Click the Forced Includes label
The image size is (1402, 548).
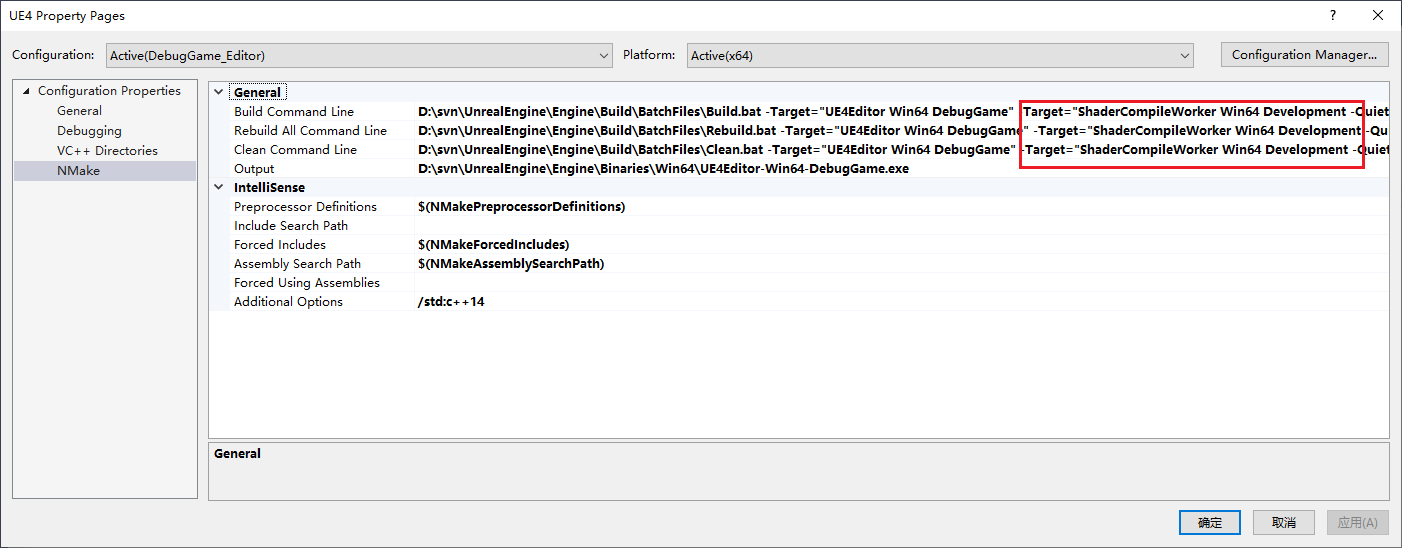[x=280, y=245]
